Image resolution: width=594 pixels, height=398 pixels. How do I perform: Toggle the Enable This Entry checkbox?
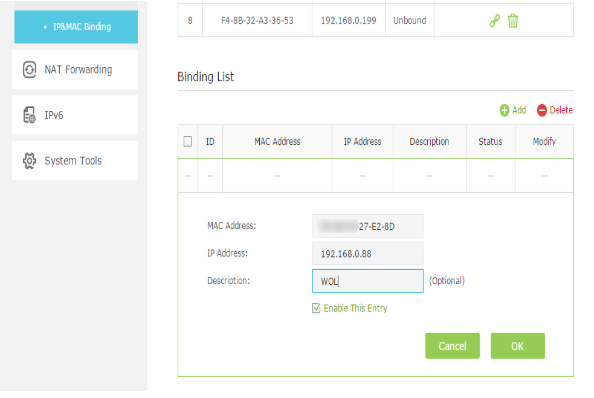(x=316, y=308)
